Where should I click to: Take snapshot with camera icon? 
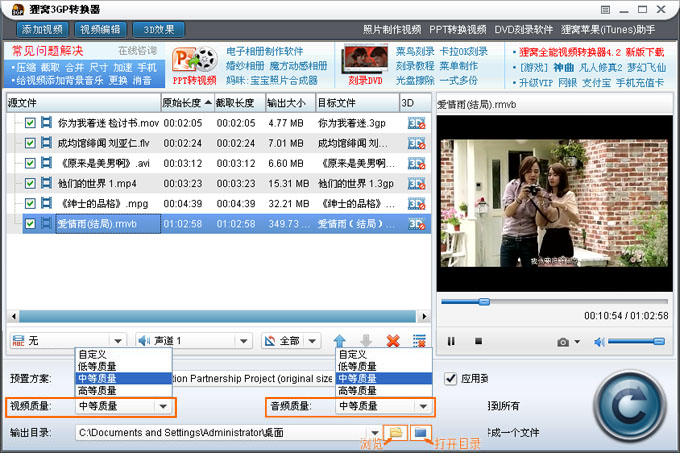pos(563,342)
